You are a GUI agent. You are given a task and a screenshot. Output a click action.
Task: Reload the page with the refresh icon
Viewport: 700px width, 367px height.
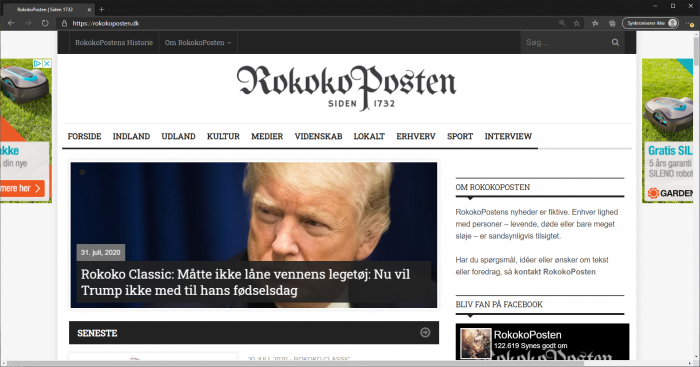[x=45, y=23]
